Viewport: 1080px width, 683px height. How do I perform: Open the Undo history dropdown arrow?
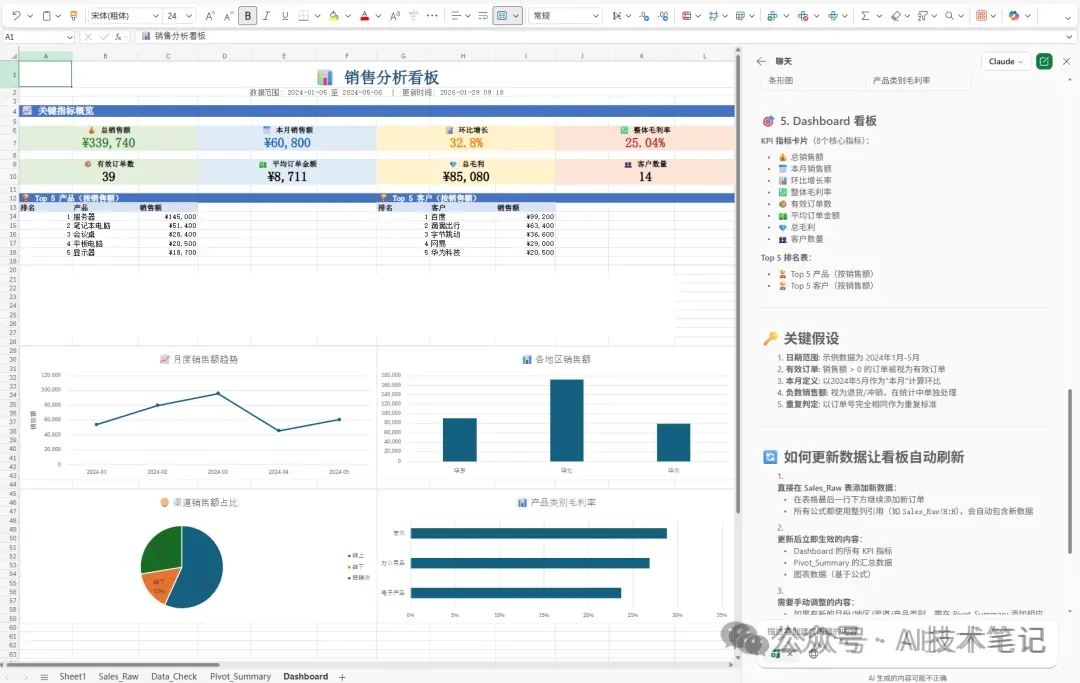(x=30, y=15)
